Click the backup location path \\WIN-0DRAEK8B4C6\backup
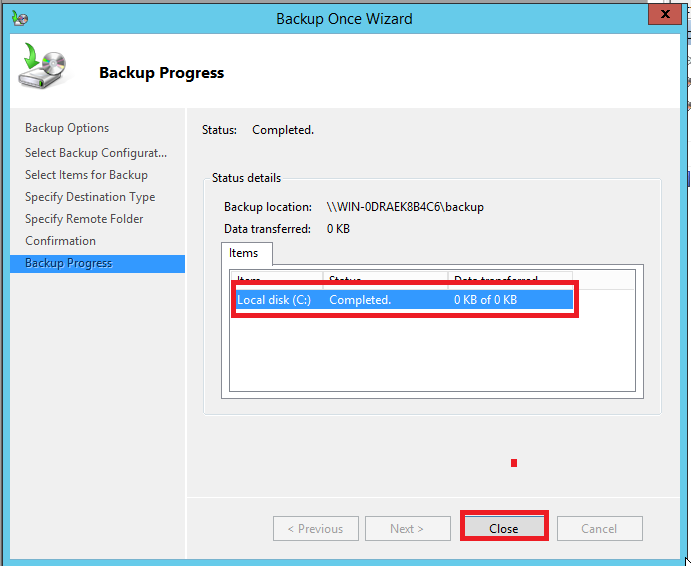691x566 pixels. pyautogui.click(x=405, y=207)
